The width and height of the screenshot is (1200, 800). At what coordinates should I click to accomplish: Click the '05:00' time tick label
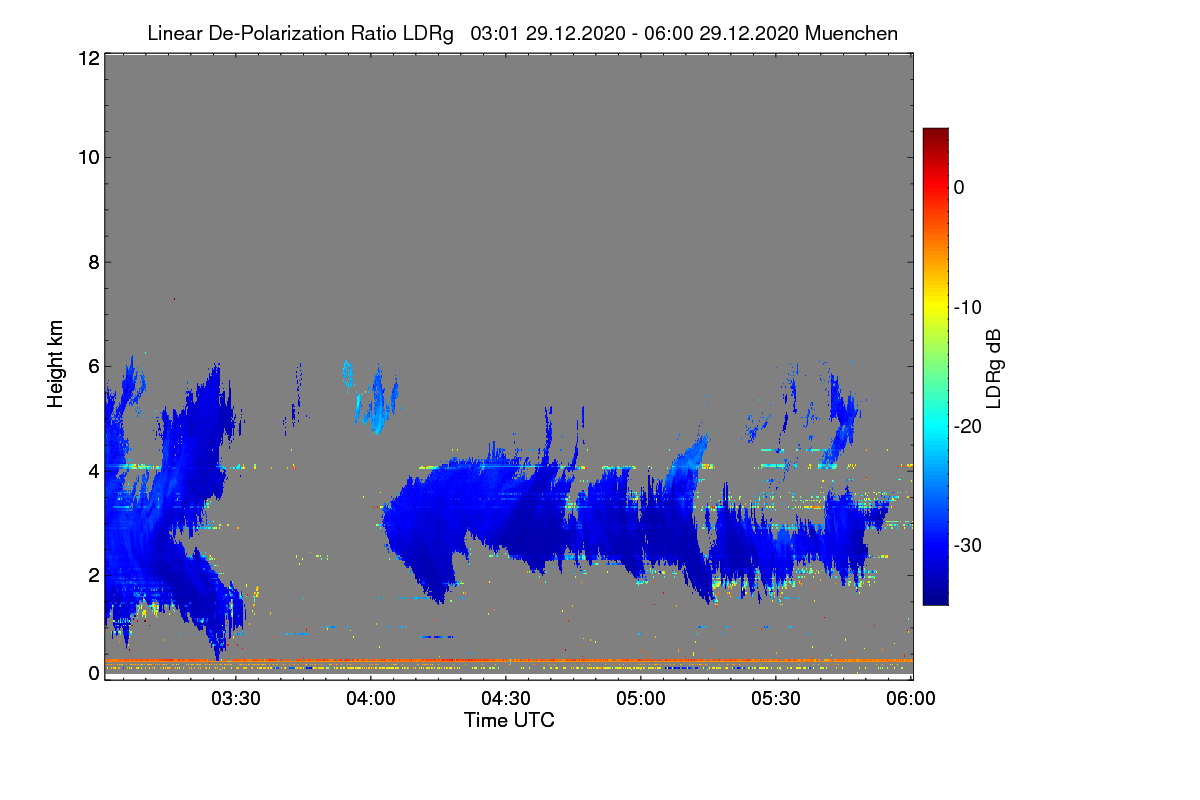point(641,698)
